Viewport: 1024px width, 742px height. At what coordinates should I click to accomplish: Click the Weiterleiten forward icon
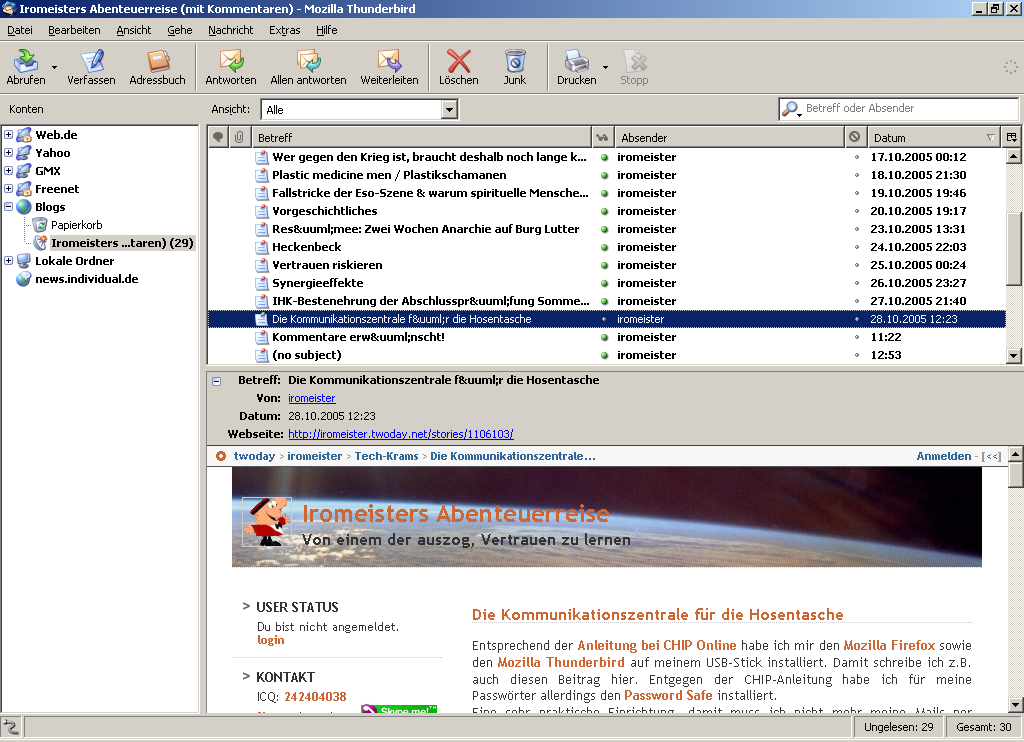tap(390, 61)
